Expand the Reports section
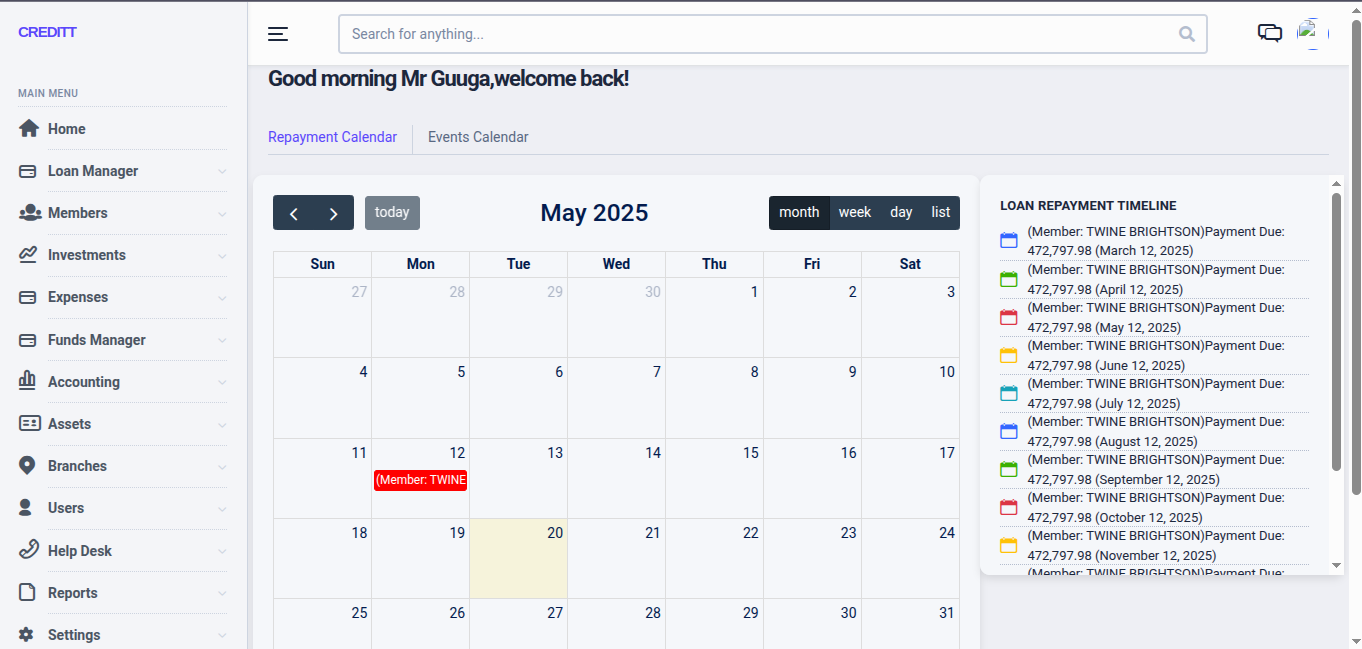 (221, 592)
